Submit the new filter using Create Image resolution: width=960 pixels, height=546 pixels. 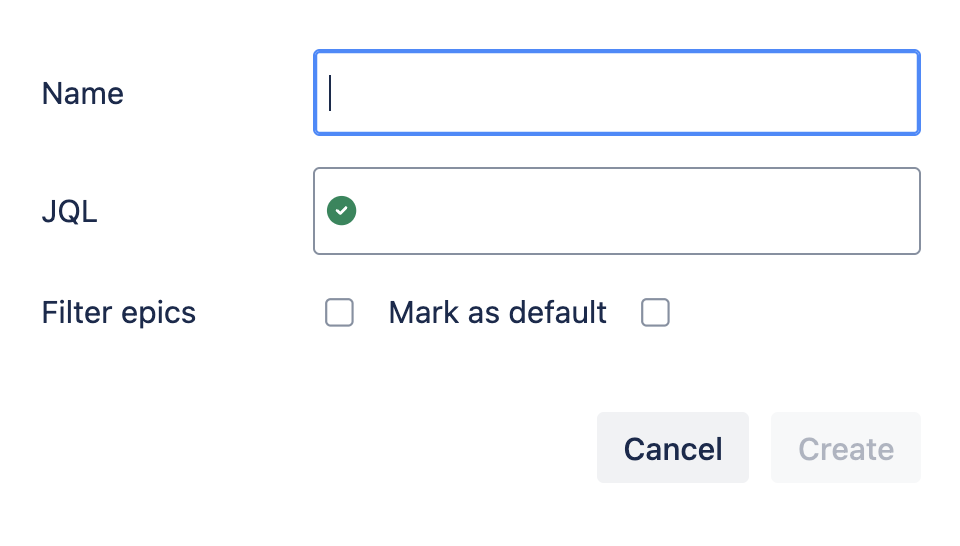[845, 449]
